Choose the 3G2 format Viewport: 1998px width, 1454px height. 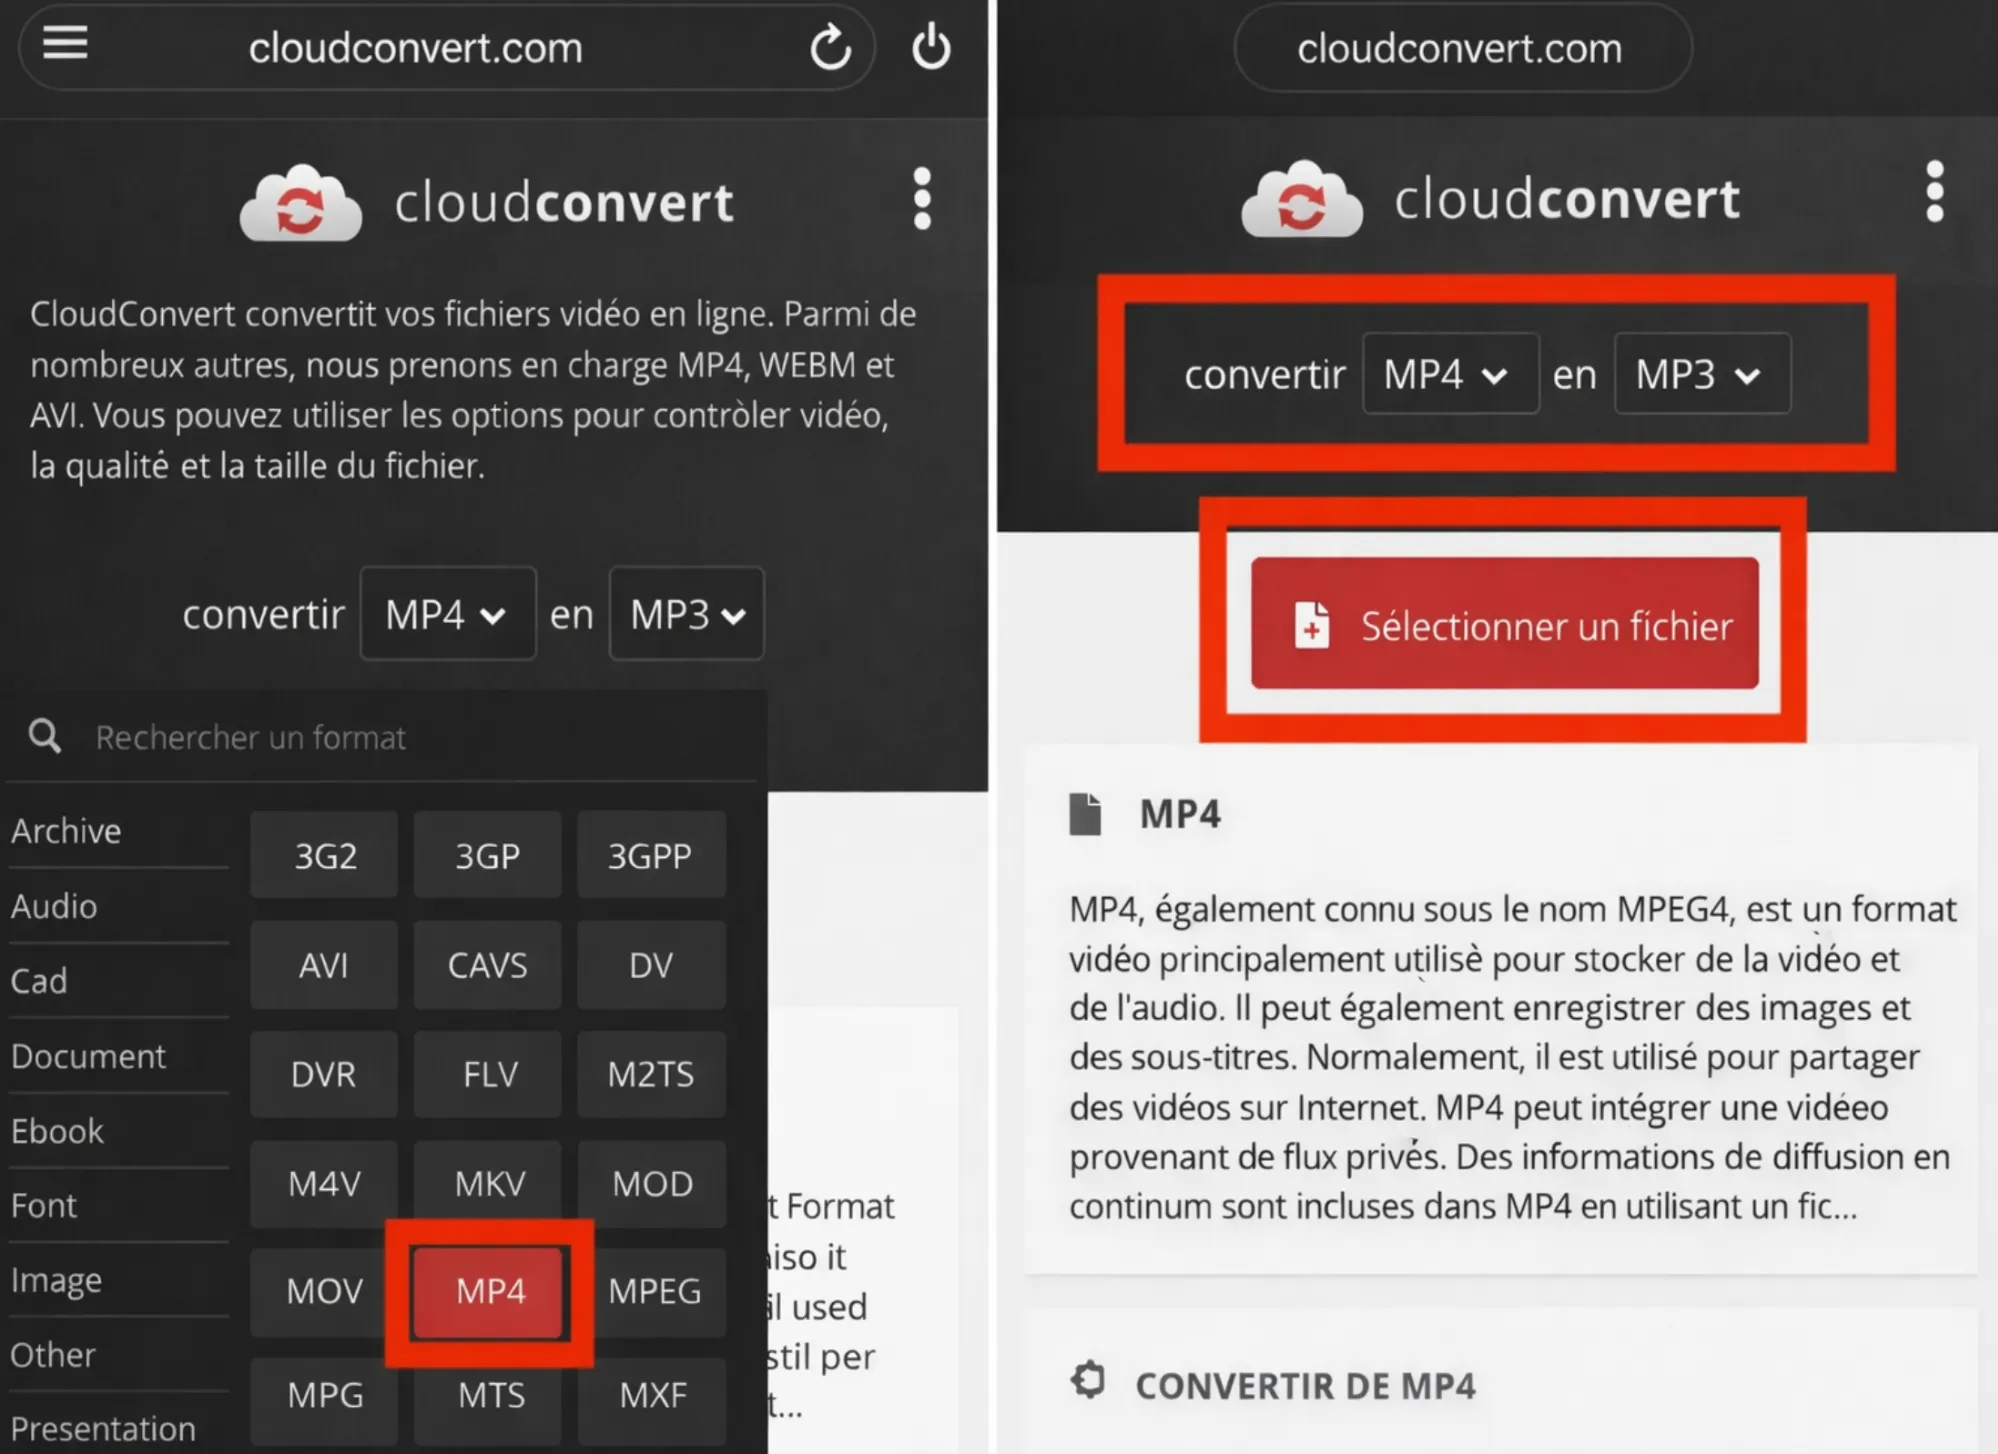pos(324,855)
